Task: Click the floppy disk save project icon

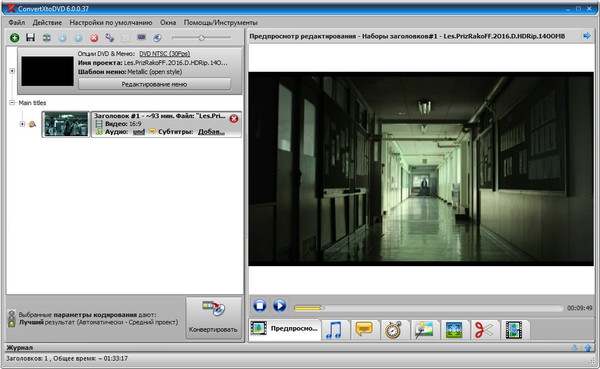Action: tap(30, 38)
